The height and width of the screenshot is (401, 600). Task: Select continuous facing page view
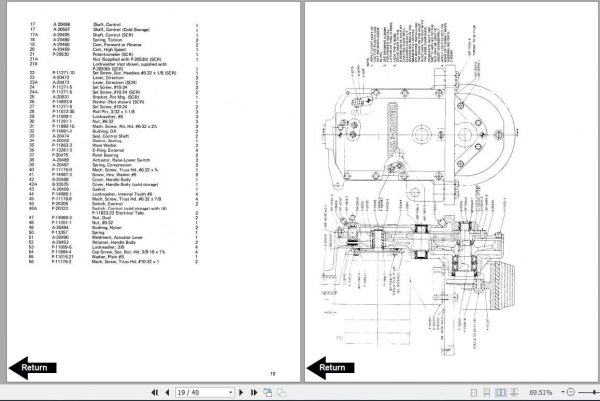coord(514,393)
